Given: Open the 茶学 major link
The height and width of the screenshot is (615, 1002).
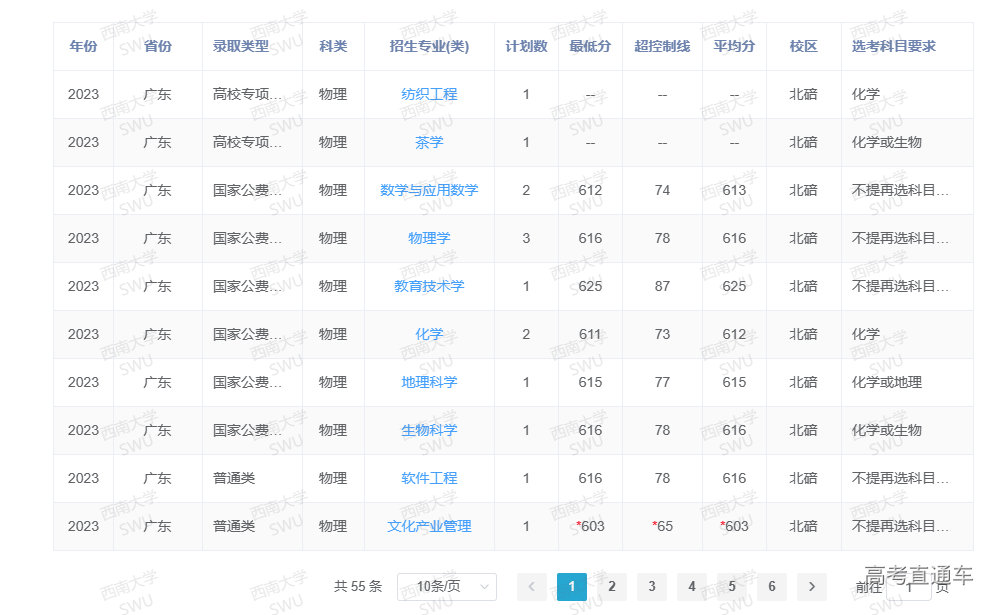Looking at the screenshot, I should coord(429,142).
